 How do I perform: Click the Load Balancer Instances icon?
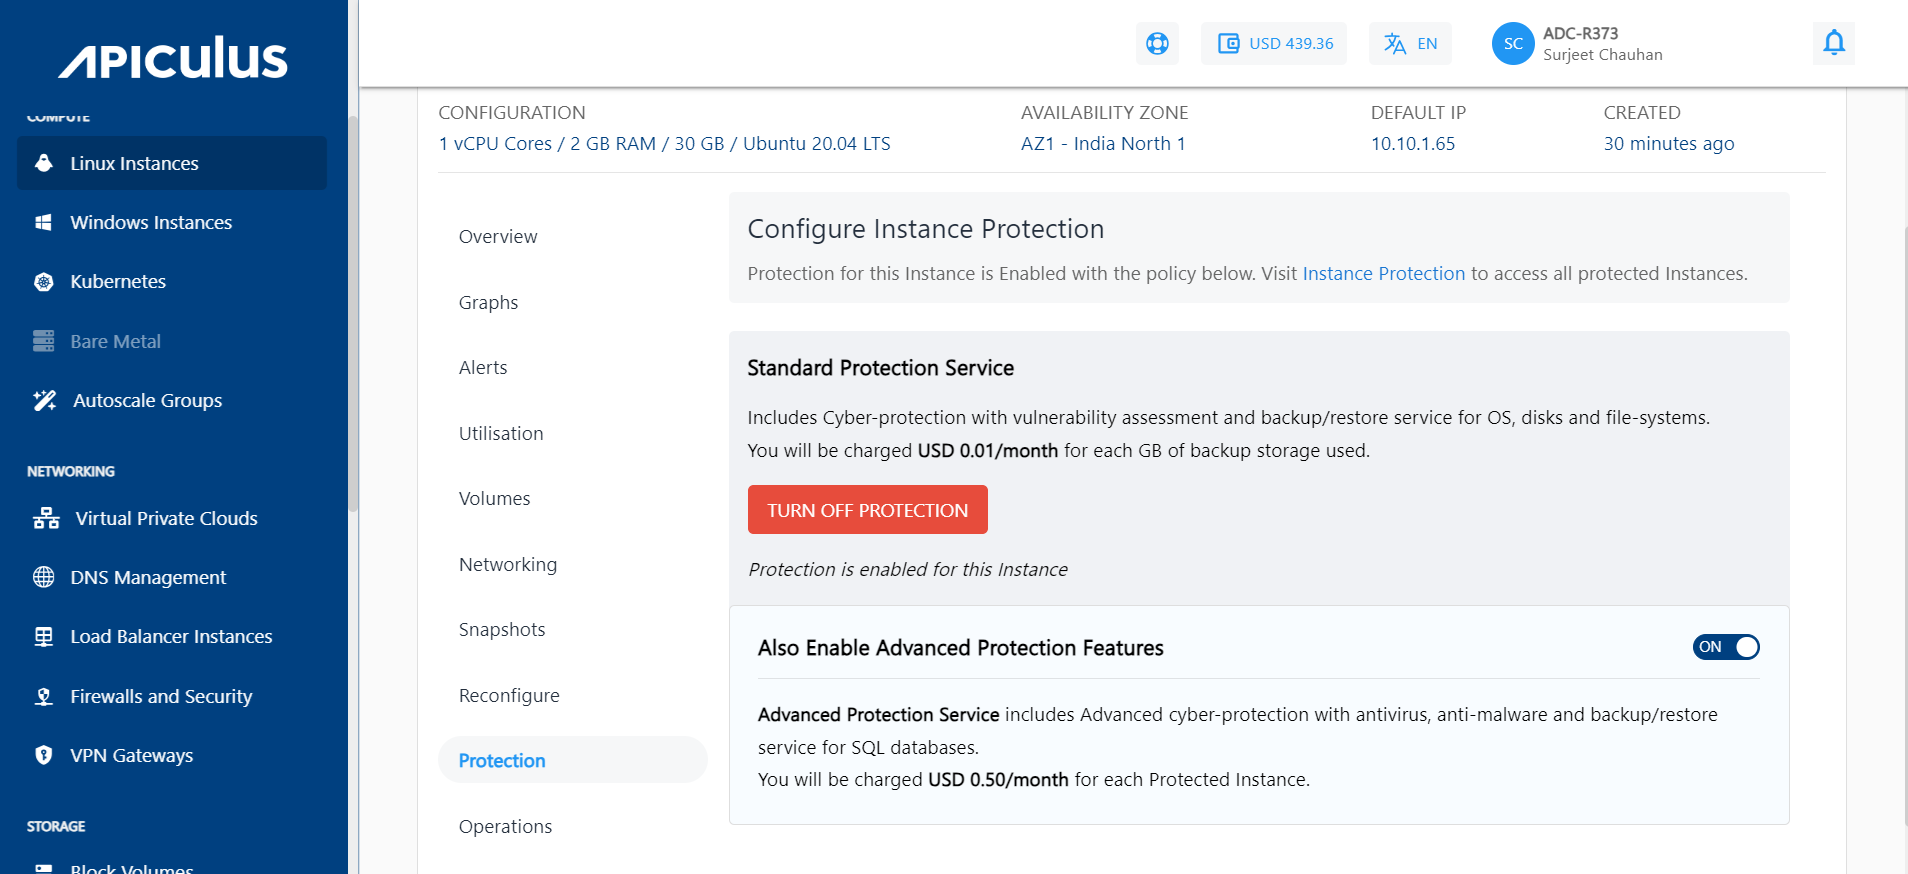click(x=44, y=637)
